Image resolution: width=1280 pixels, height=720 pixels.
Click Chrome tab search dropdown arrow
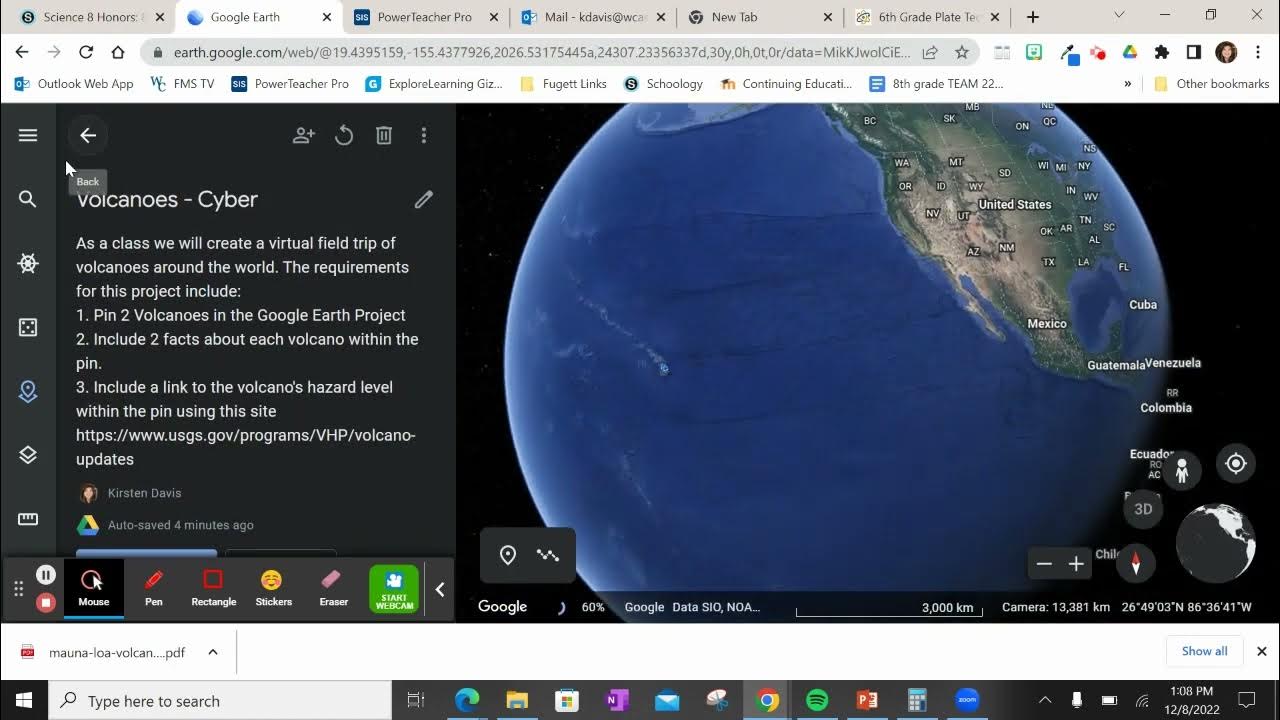tap(1120, 16)
